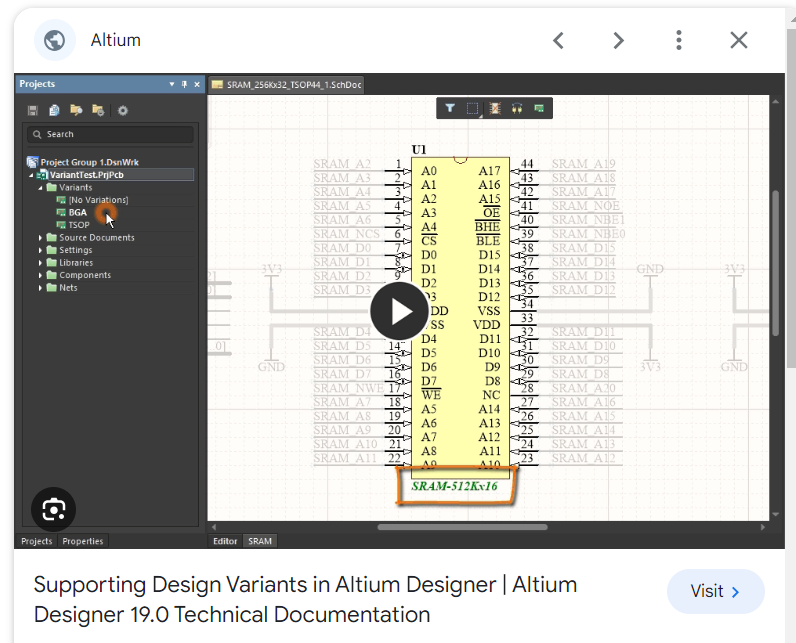This screenshot has height=643, width=796.
Task: Click the vertical scrollbar thumb of schematic
Action: tap(775, 263)
